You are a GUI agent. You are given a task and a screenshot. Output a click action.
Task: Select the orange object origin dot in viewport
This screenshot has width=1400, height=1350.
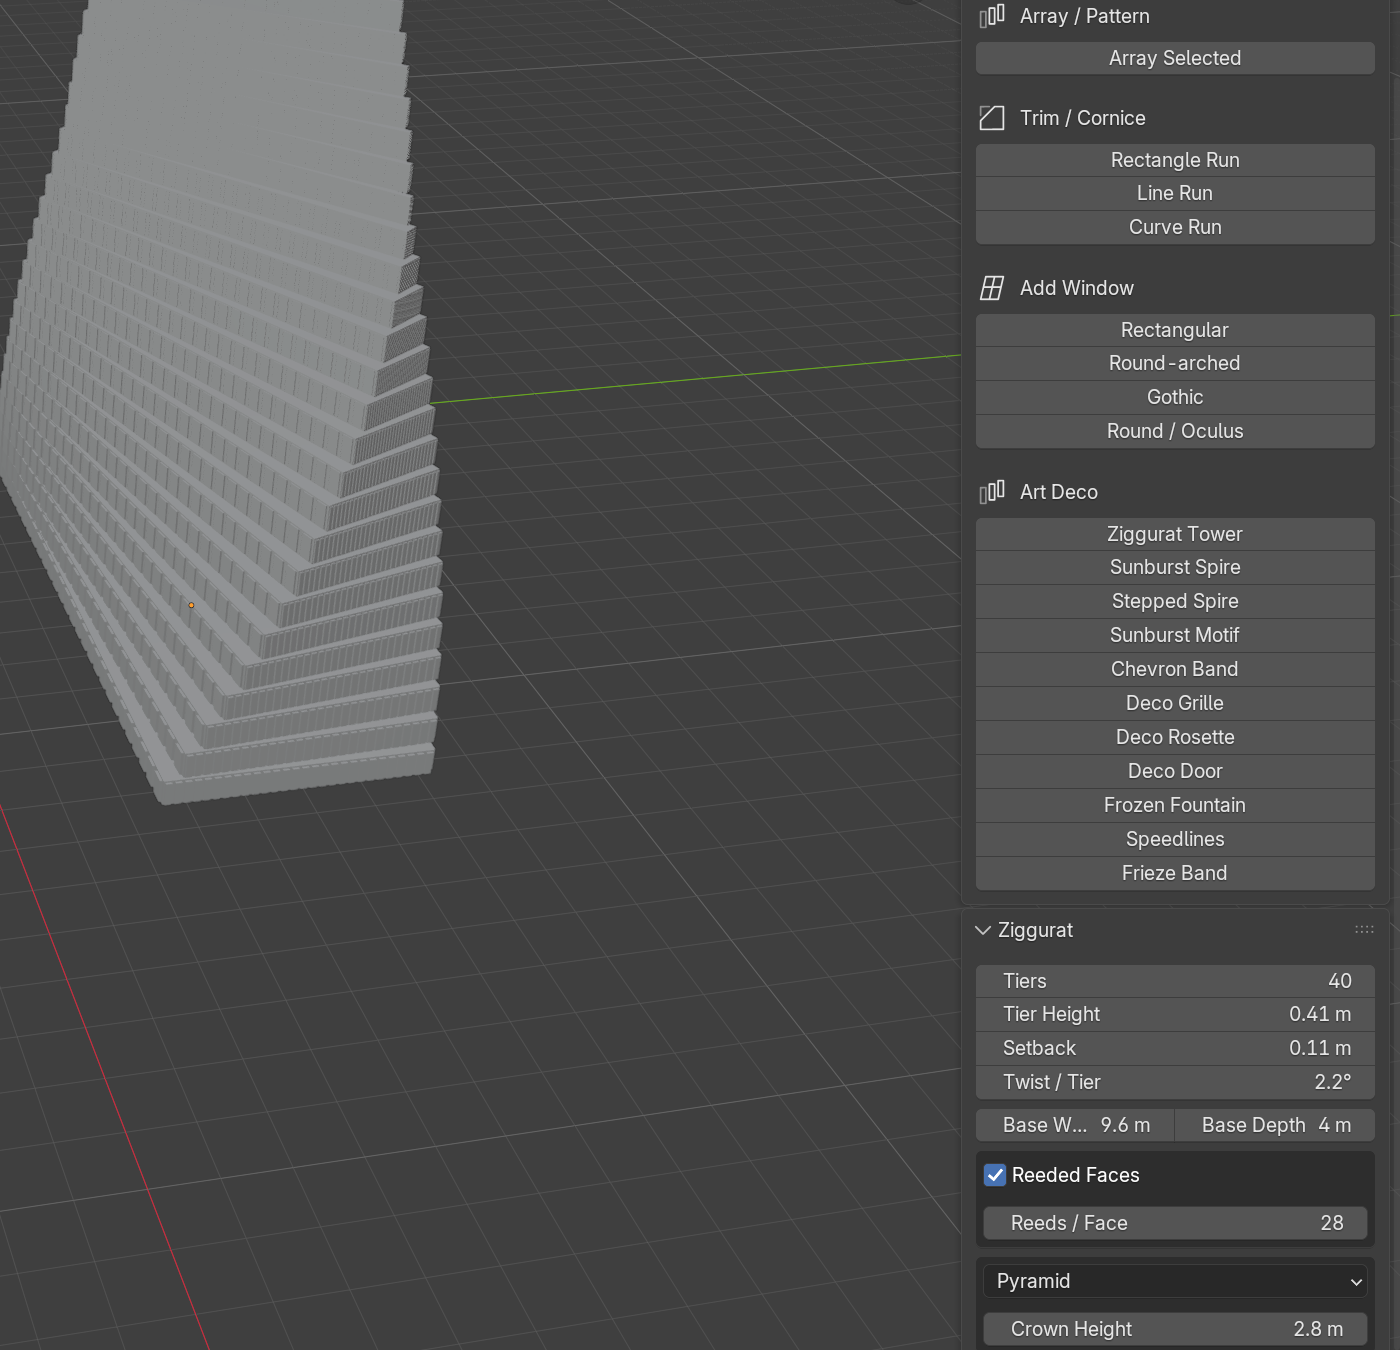tap(191, 605)
